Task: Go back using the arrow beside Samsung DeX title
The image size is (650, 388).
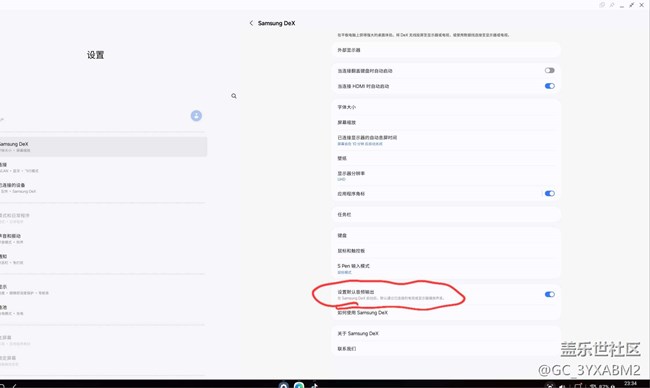Action: tap(251, 23)
